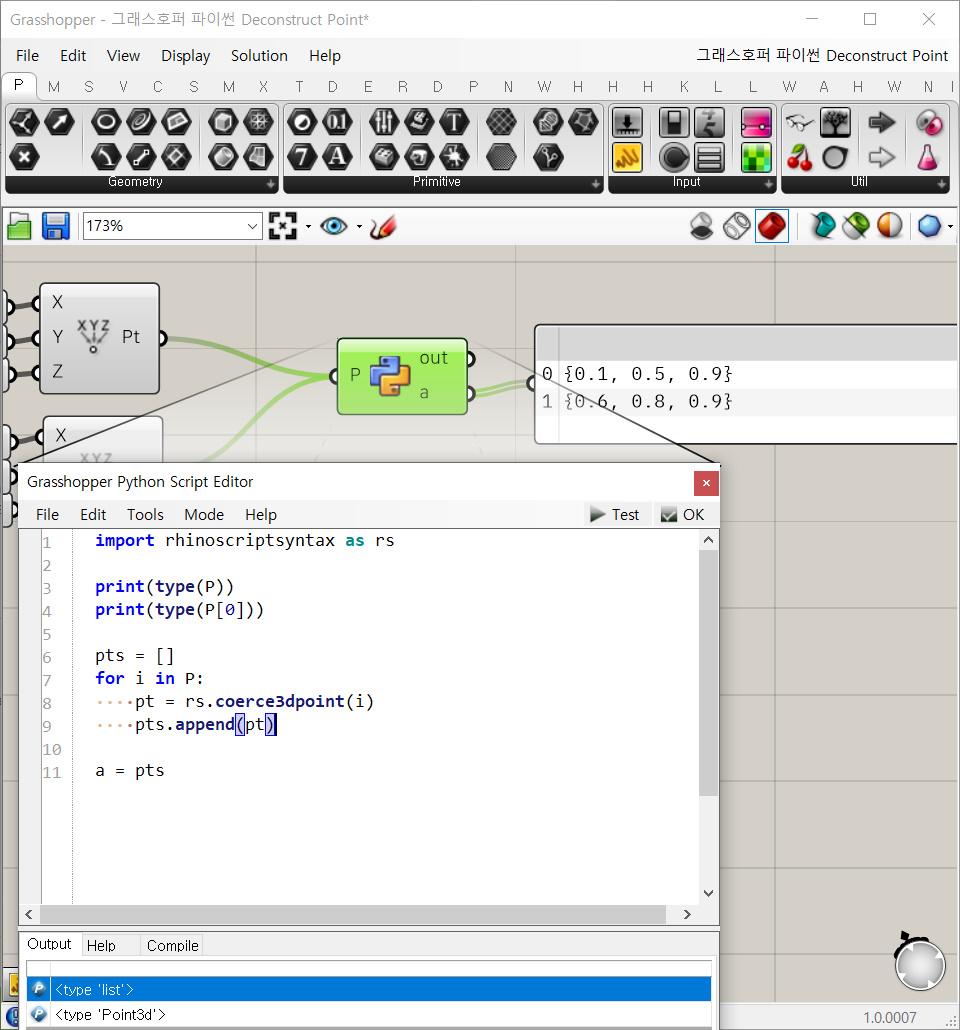Image resolution: width=960 pixels, height=1030 pixels.
Task: Expand the Util panel group
Action: pos(942,185)
